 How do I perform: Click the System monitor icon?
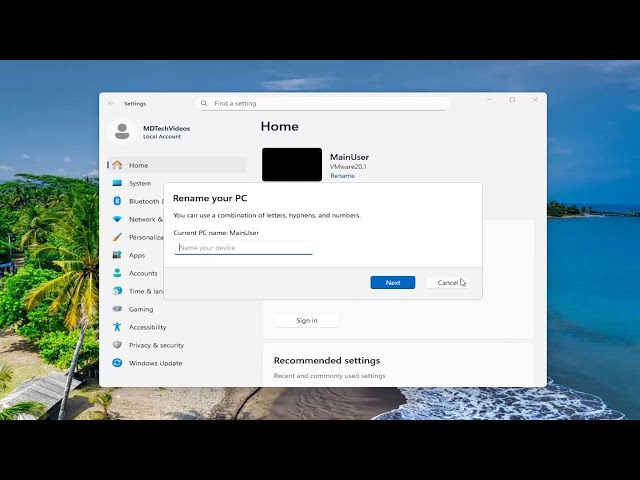(x=117, y=183)
